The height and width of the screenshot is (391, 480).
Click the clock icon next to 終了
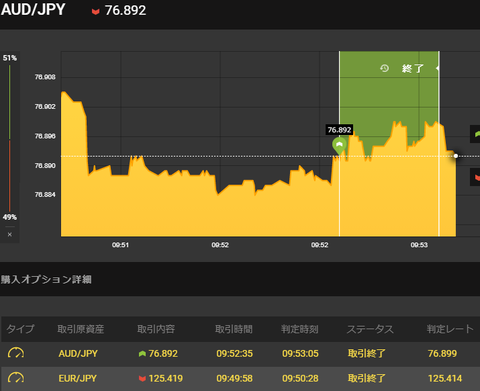click(384, 68)
